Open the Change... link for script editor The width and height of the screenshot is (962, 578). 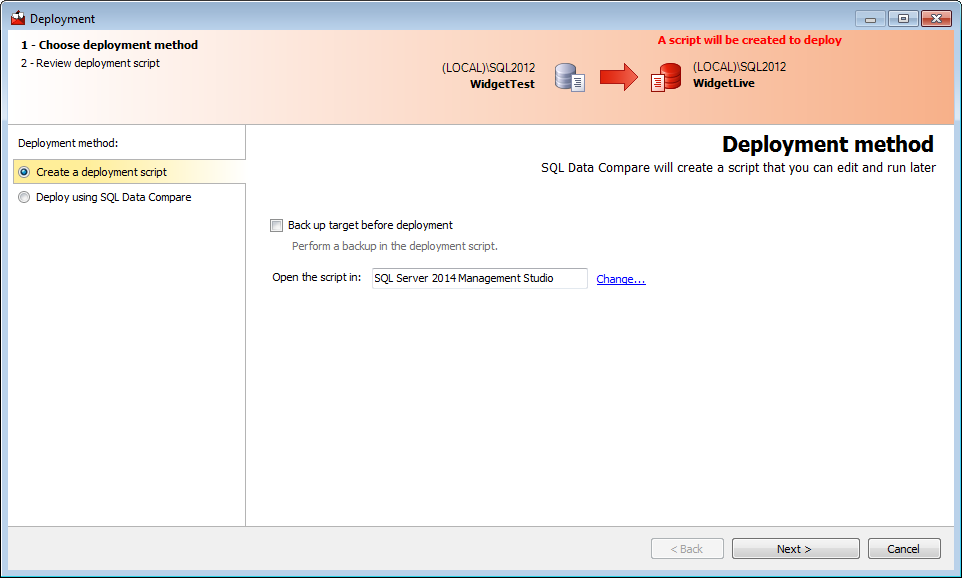(x=621, y=279)
